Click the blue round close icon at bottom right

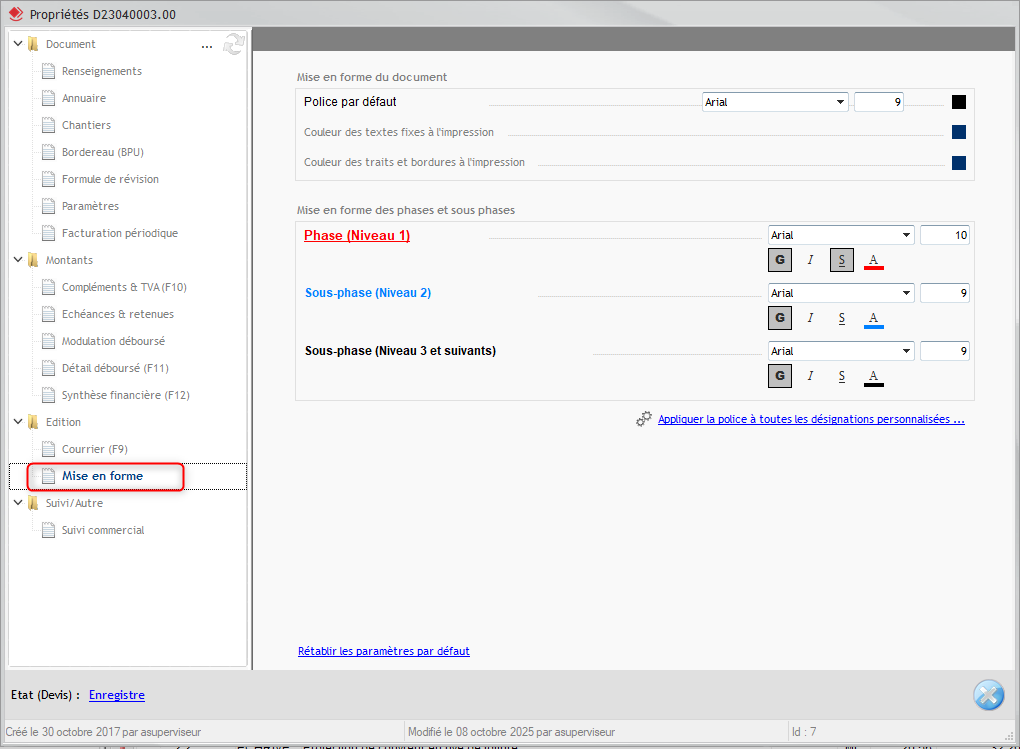pyautogui.click(x=988, y=695)
